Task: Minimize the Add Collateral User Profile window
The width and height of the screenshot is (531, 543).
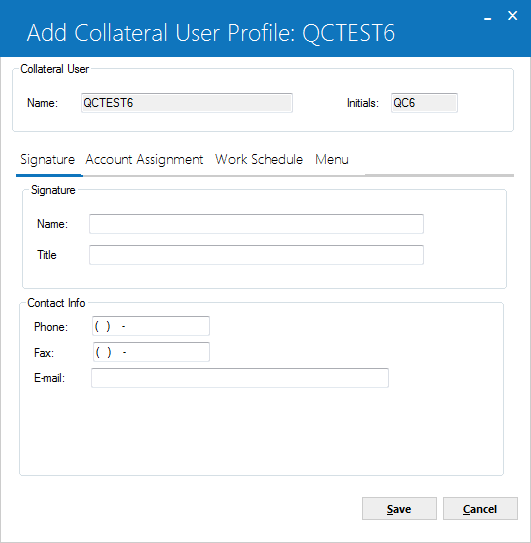Action: click(488, 16)
